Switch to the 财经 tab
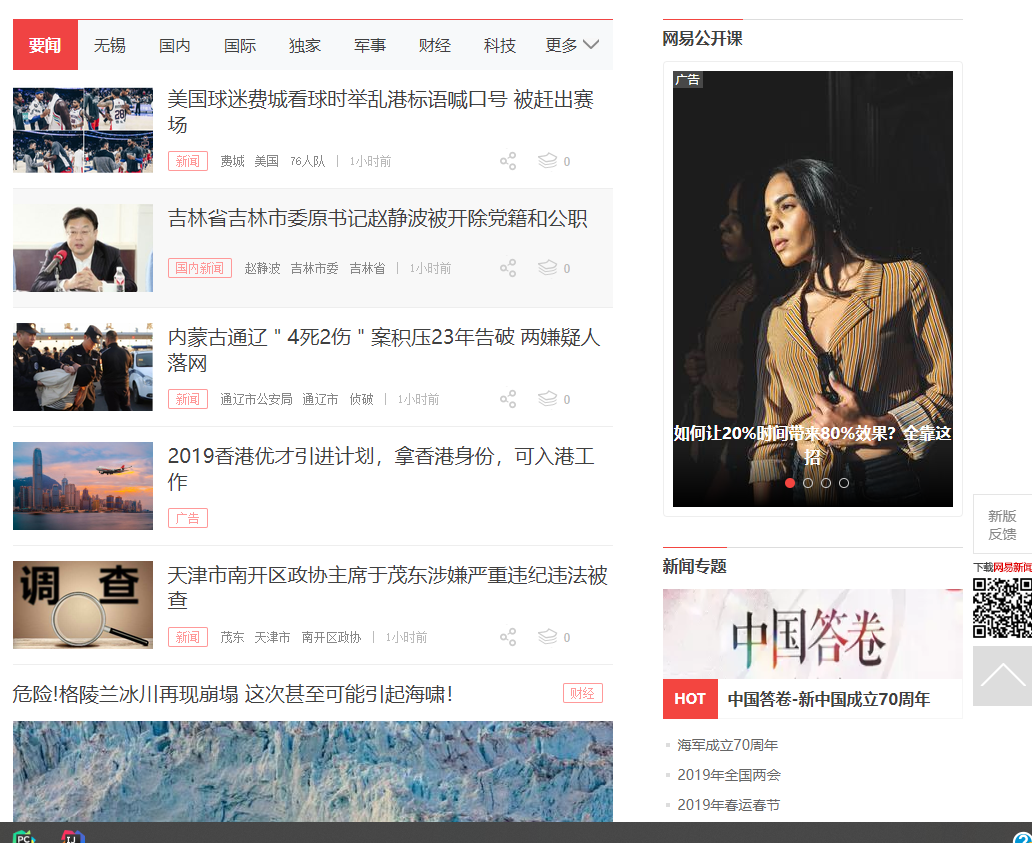This screenshot has width=1032, height=843. tap(435, 45)
